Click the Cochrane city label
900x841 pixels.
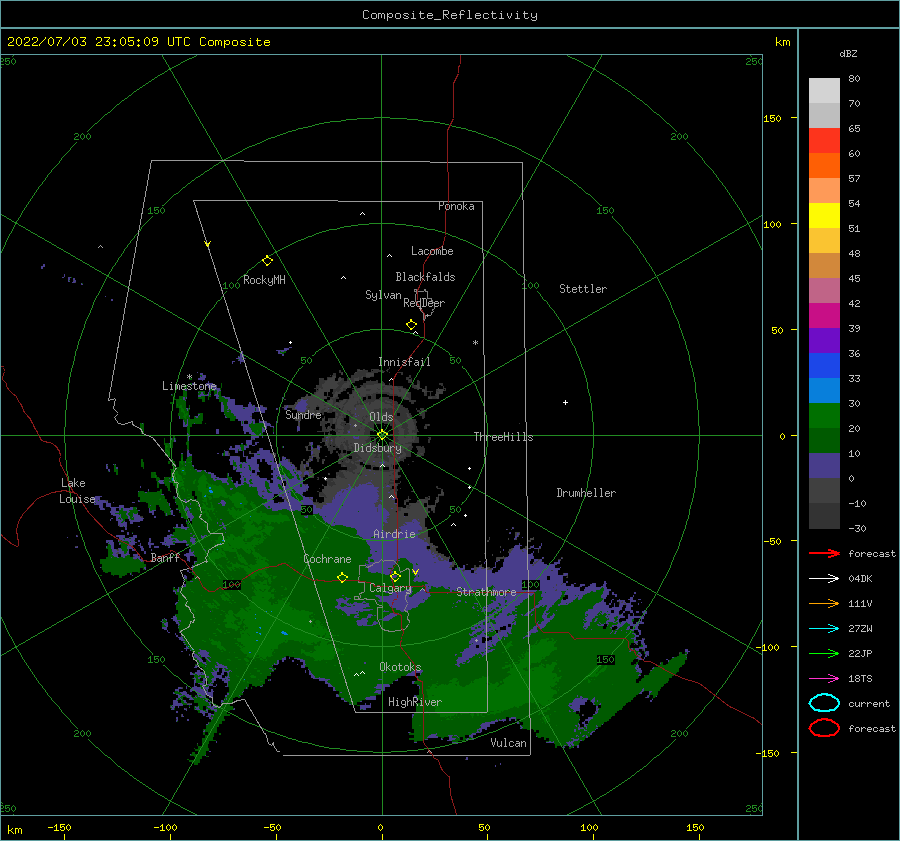327,559
